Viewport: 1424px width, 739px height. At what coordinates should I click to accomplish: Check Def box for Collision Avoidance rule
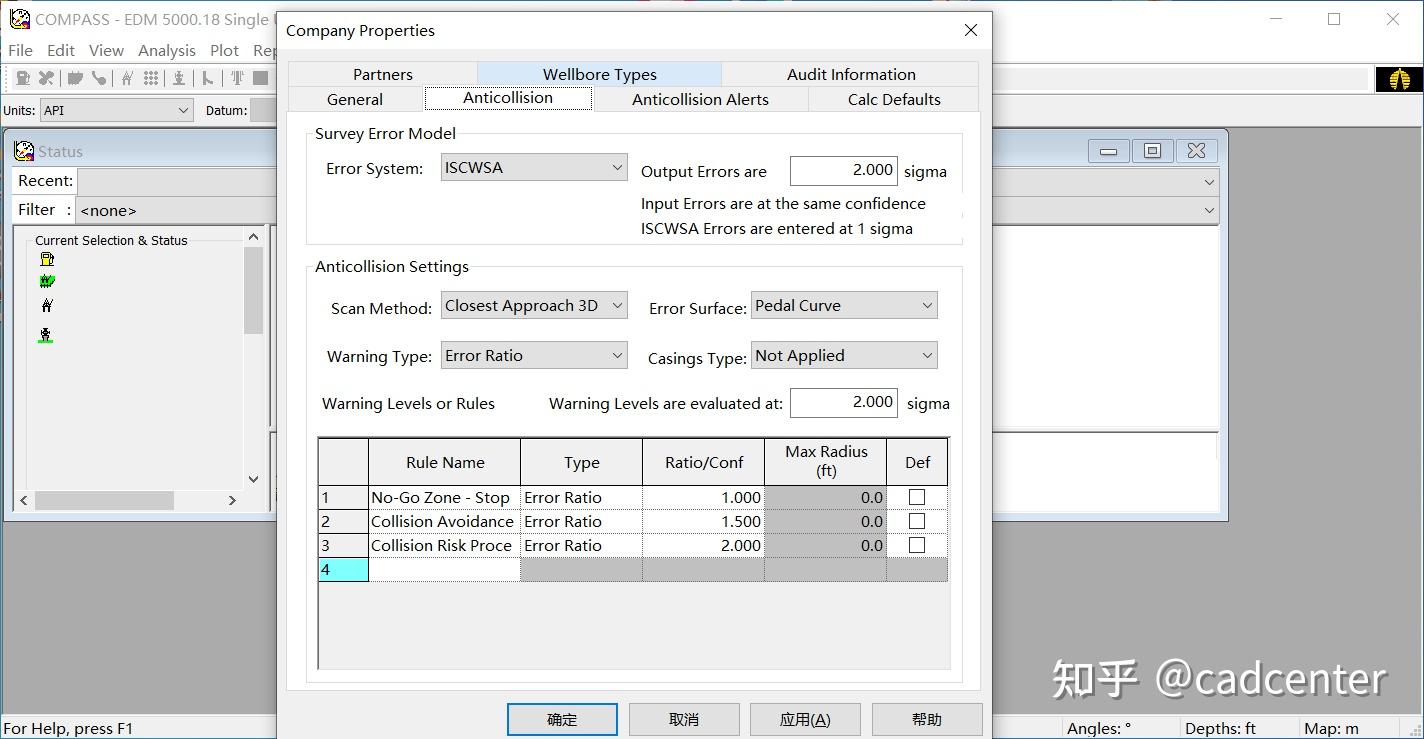[917, 521]
